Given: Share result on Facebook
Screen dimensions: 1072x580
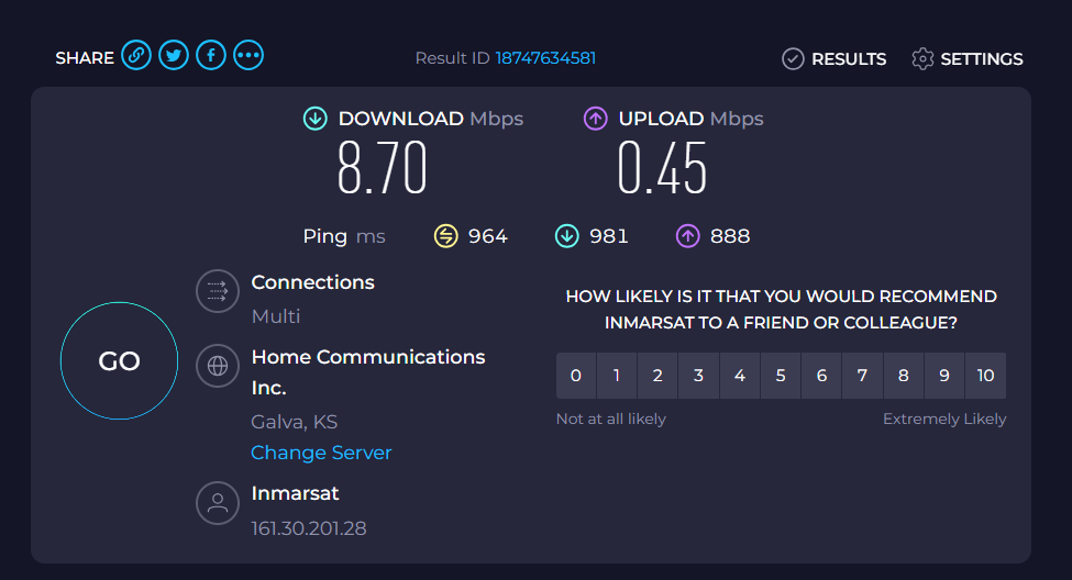Looking at the screenshot, I should tap(211, 56).
